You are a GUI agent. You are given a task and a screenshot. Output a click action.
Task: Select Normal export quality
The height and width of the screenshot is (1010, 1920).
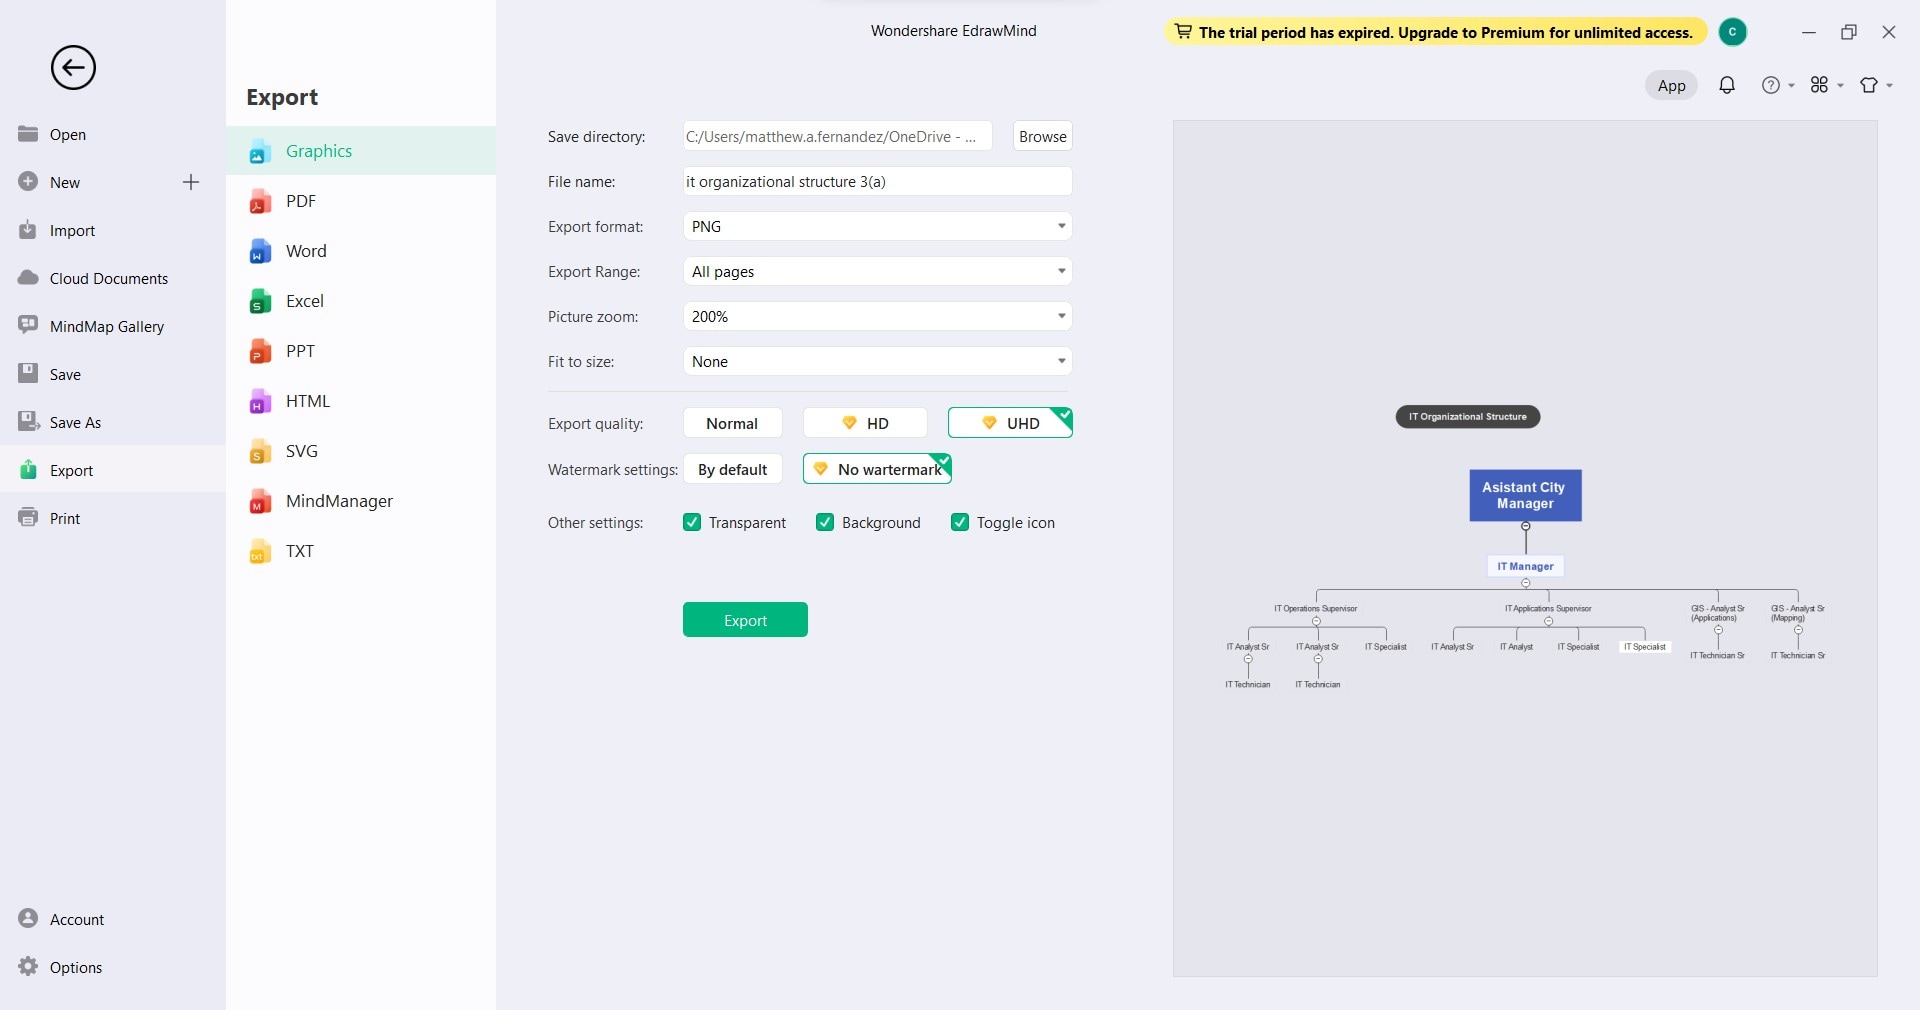coord(733,423)
